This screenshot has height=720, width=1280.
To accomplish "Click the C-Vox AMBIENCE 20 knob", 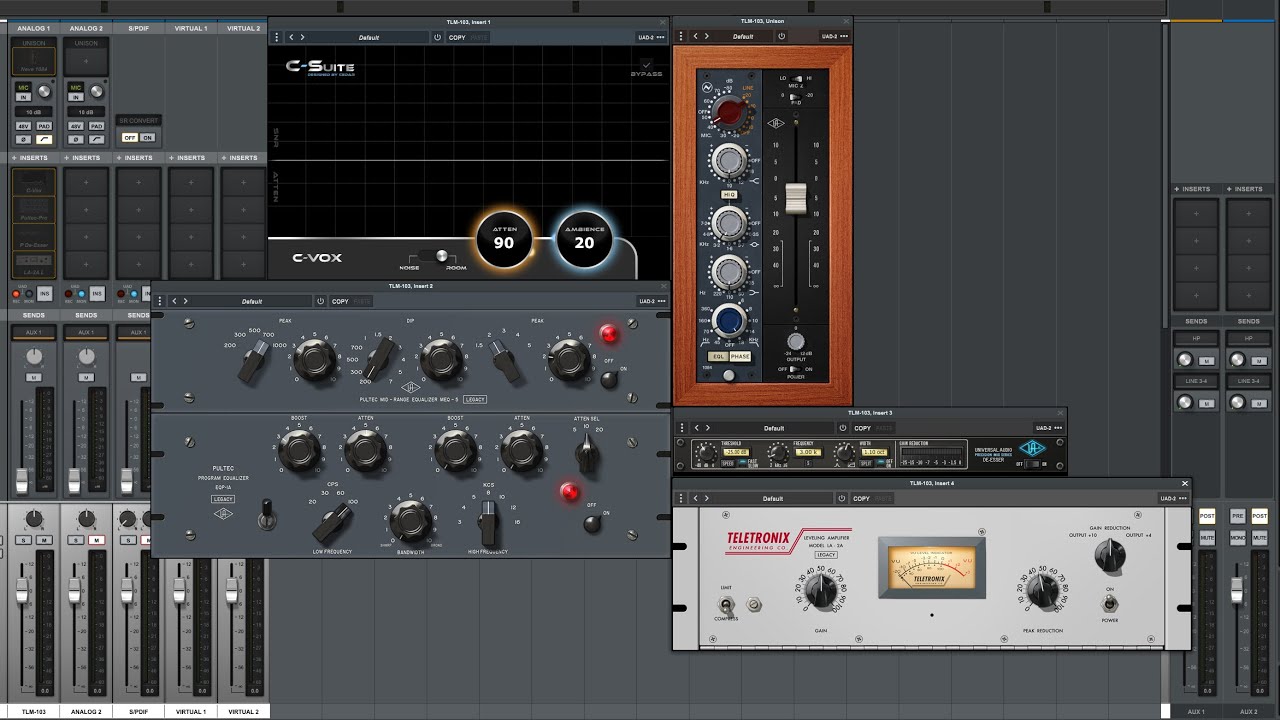I will pos(584,240).
